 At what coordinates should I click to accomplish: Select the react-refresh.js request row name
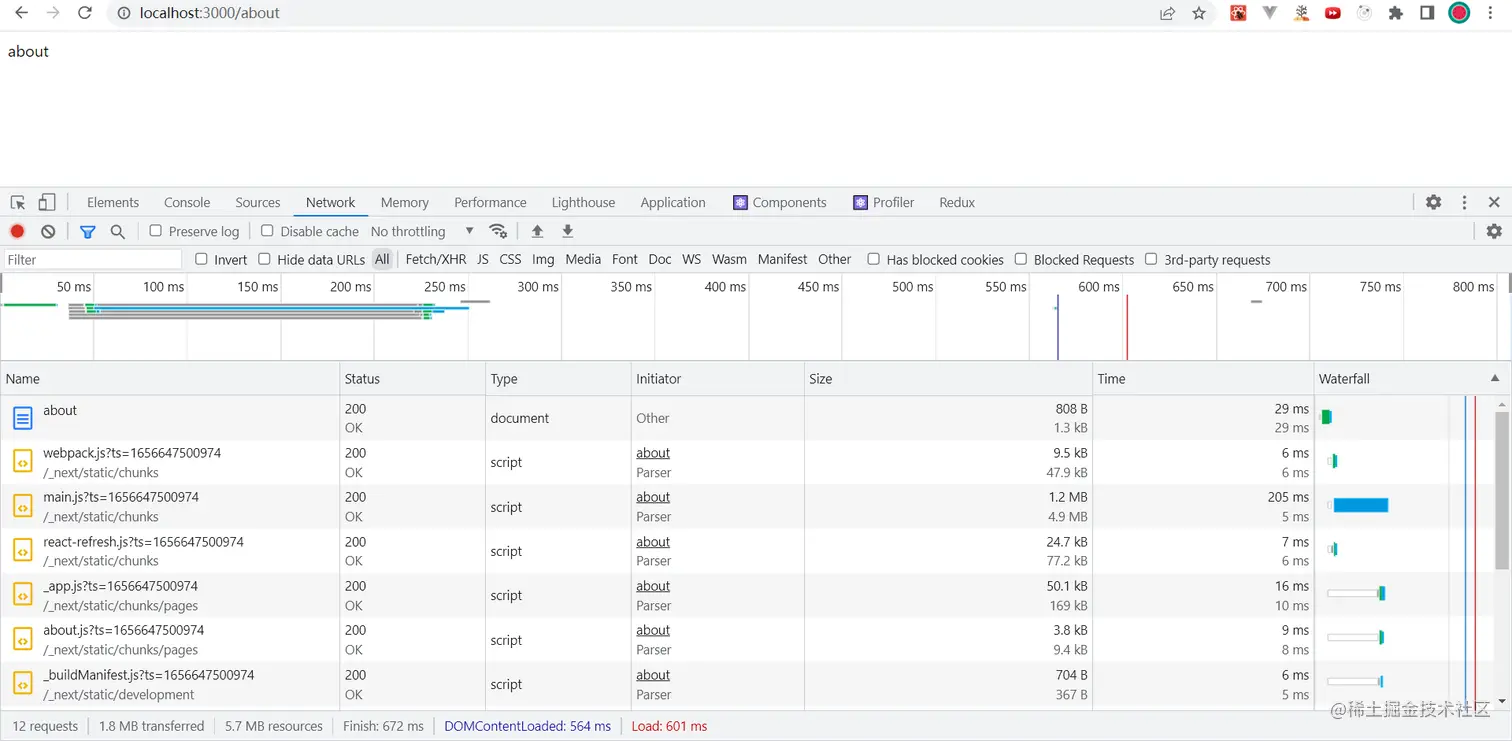(x=143, y=542)
